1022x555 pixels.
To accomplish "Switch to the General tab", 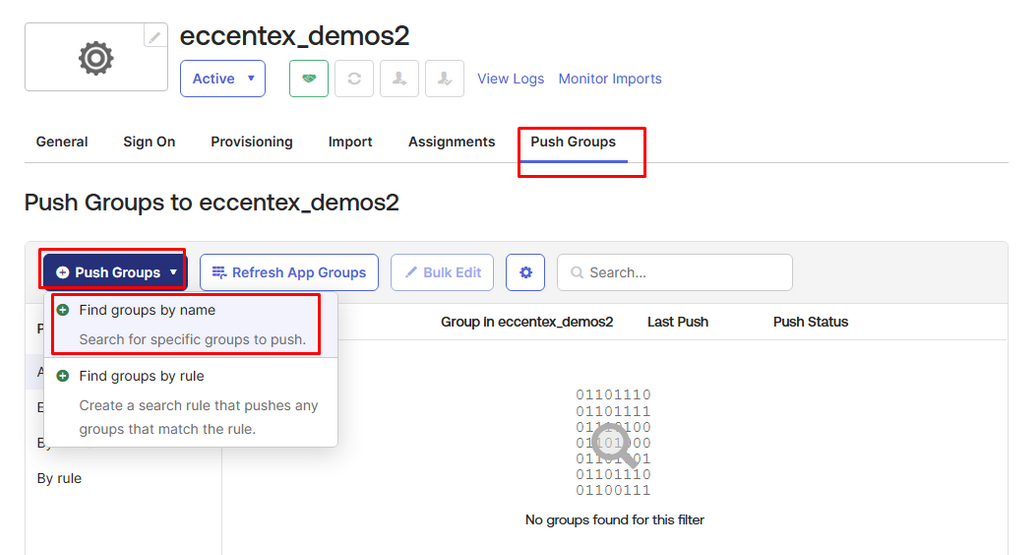I will 62,142.
